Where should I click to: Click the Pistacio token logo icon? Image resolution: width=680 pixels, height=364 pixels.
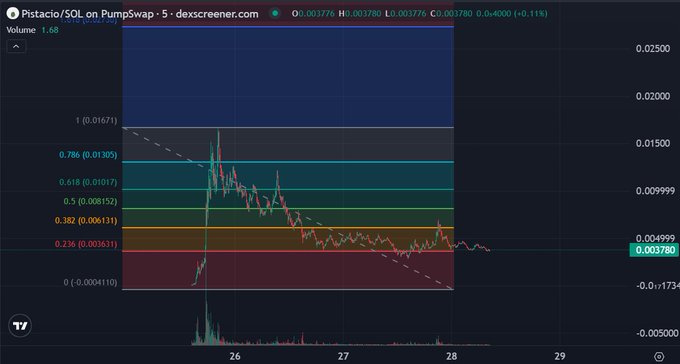(x=13, y=14)
